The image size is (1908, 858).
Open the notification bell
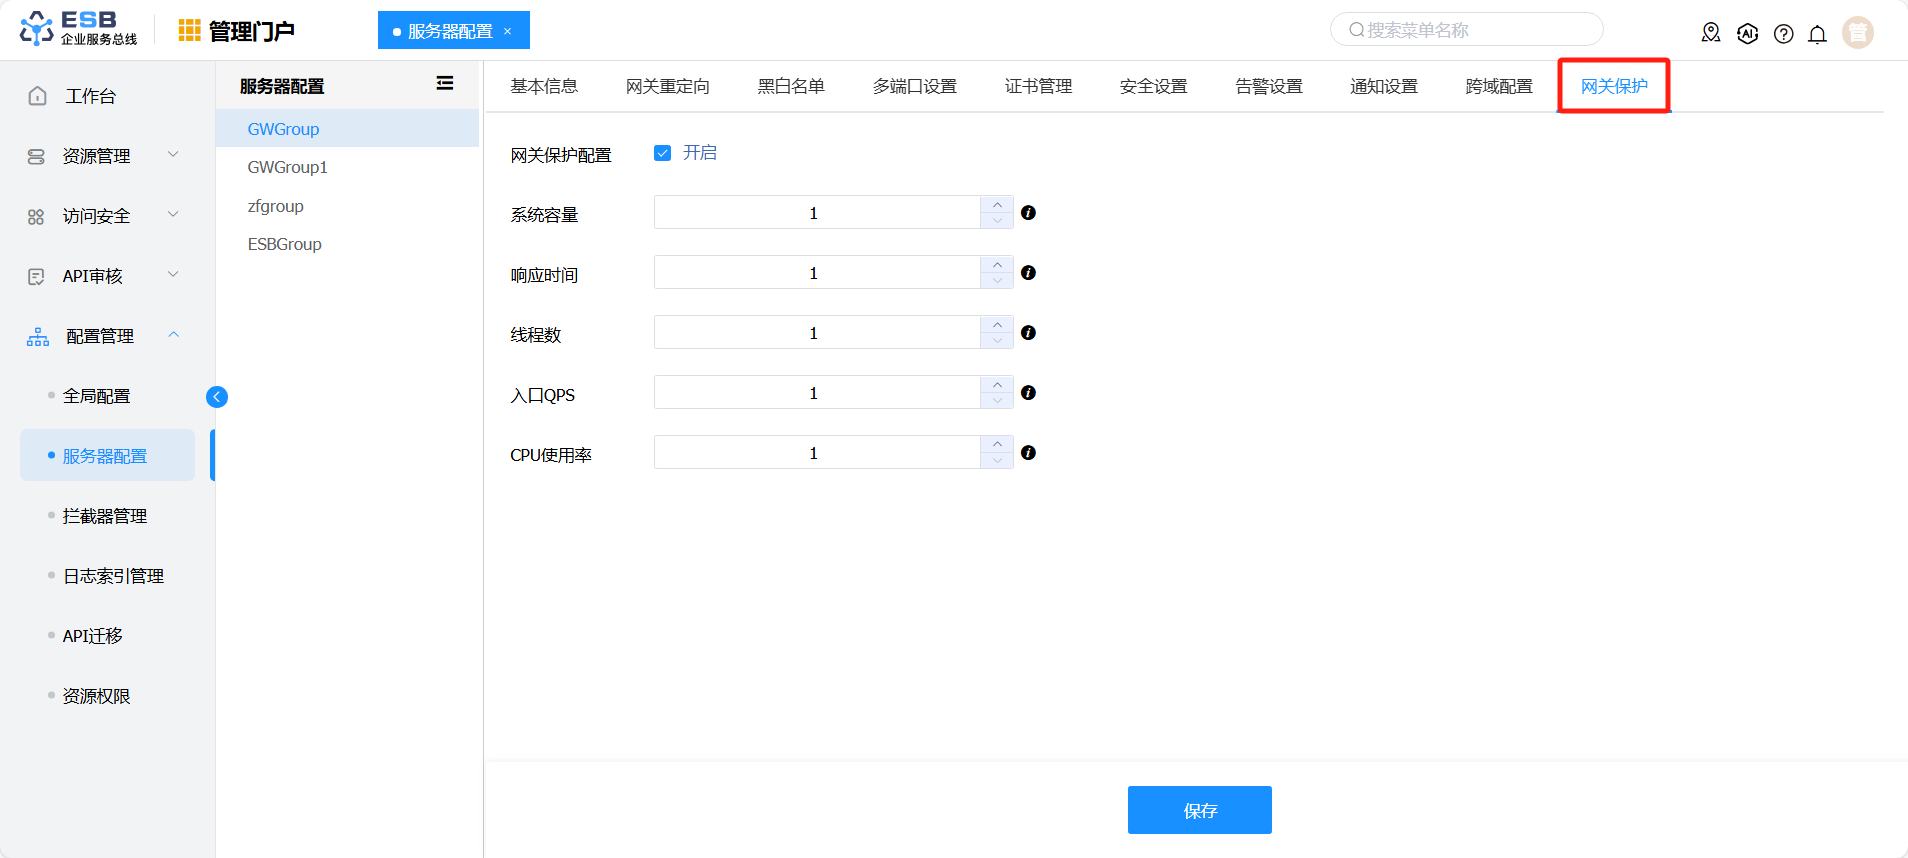(1817, 34)
